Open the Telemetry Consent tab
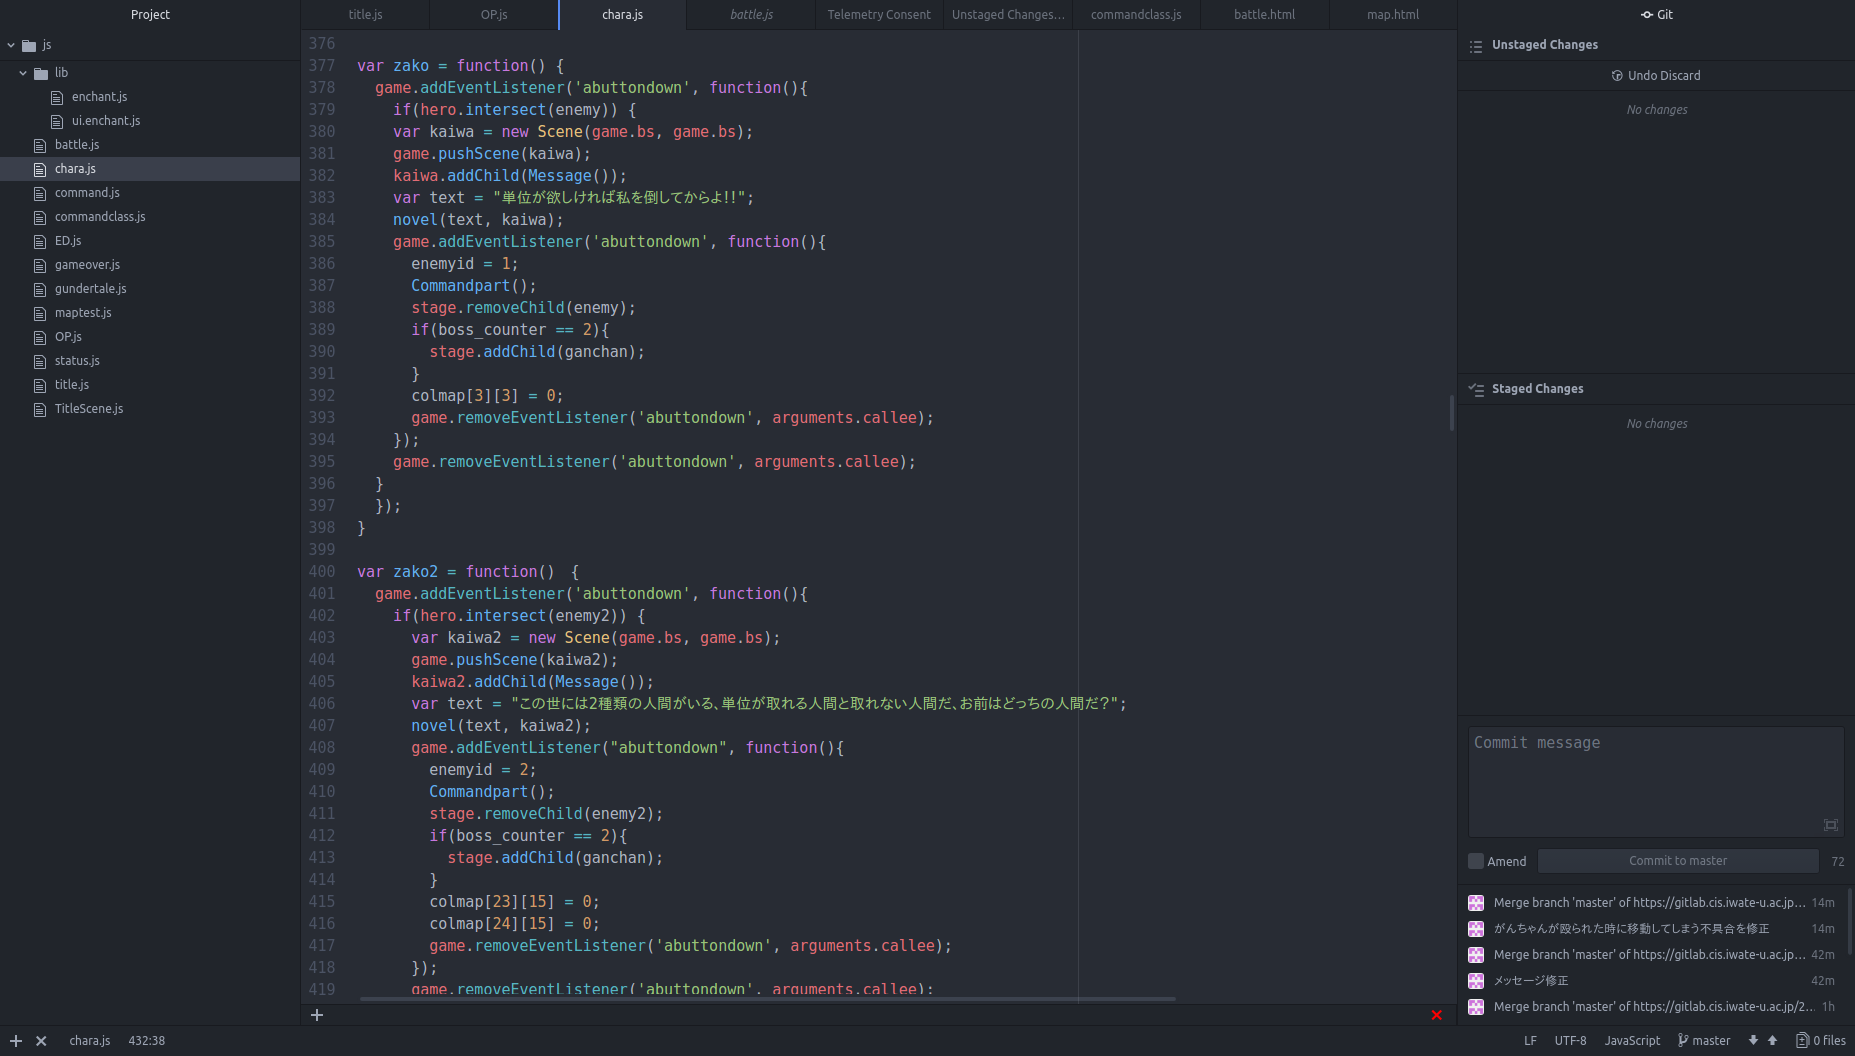1855x1056 pixels. click(x=879, y=15)
